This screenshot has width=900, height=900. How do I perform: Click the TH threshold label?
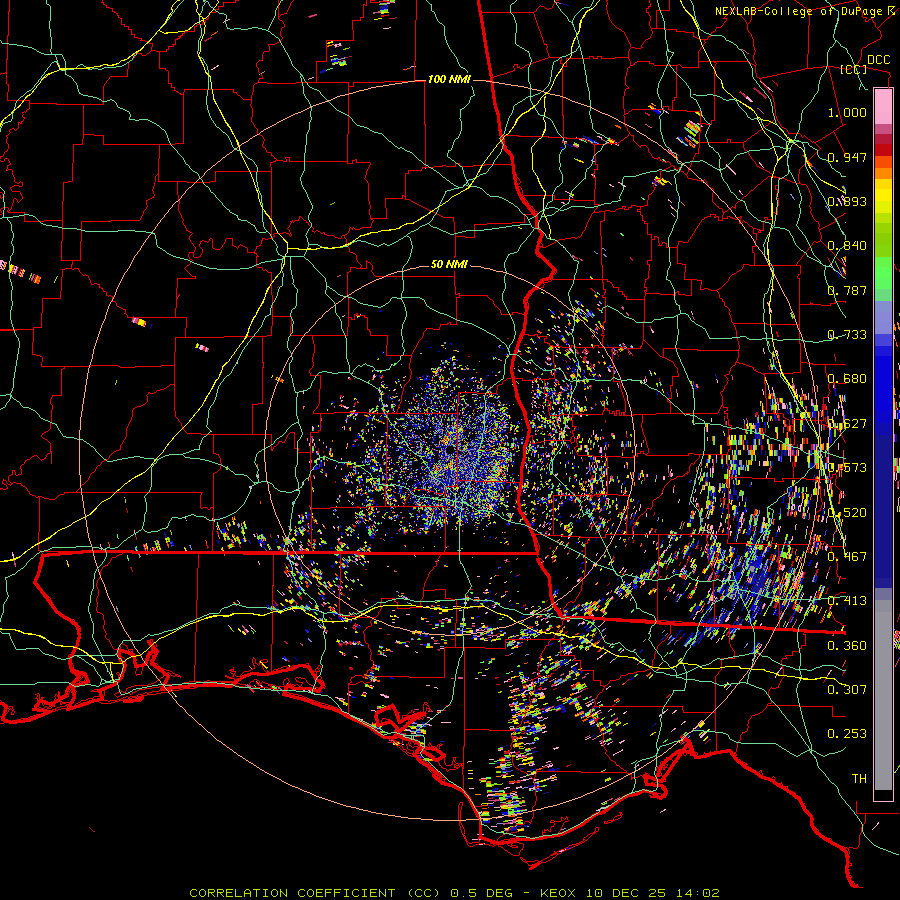pyautogui.click(x=859, y=779)
